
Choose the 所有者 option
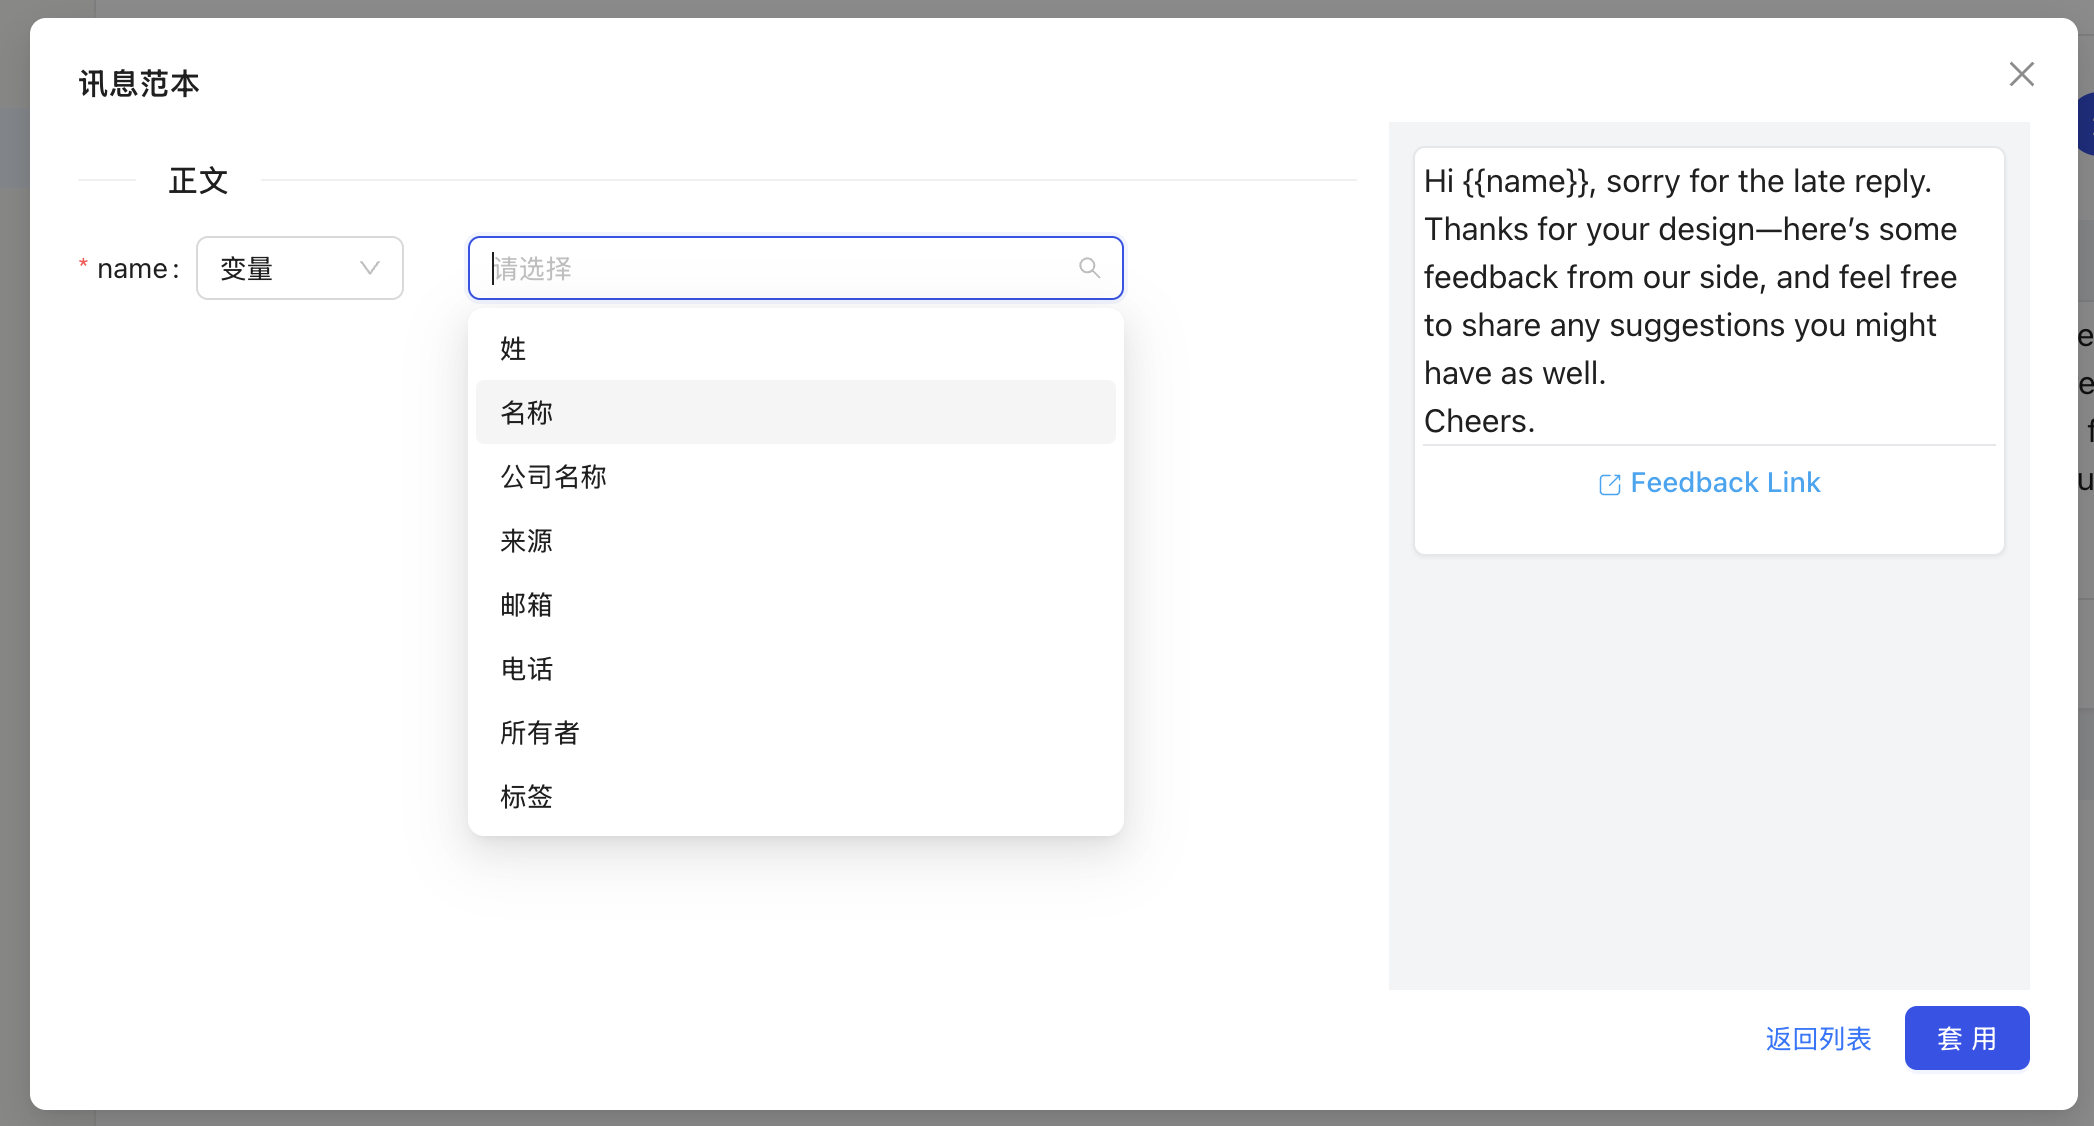click(539, 733)
